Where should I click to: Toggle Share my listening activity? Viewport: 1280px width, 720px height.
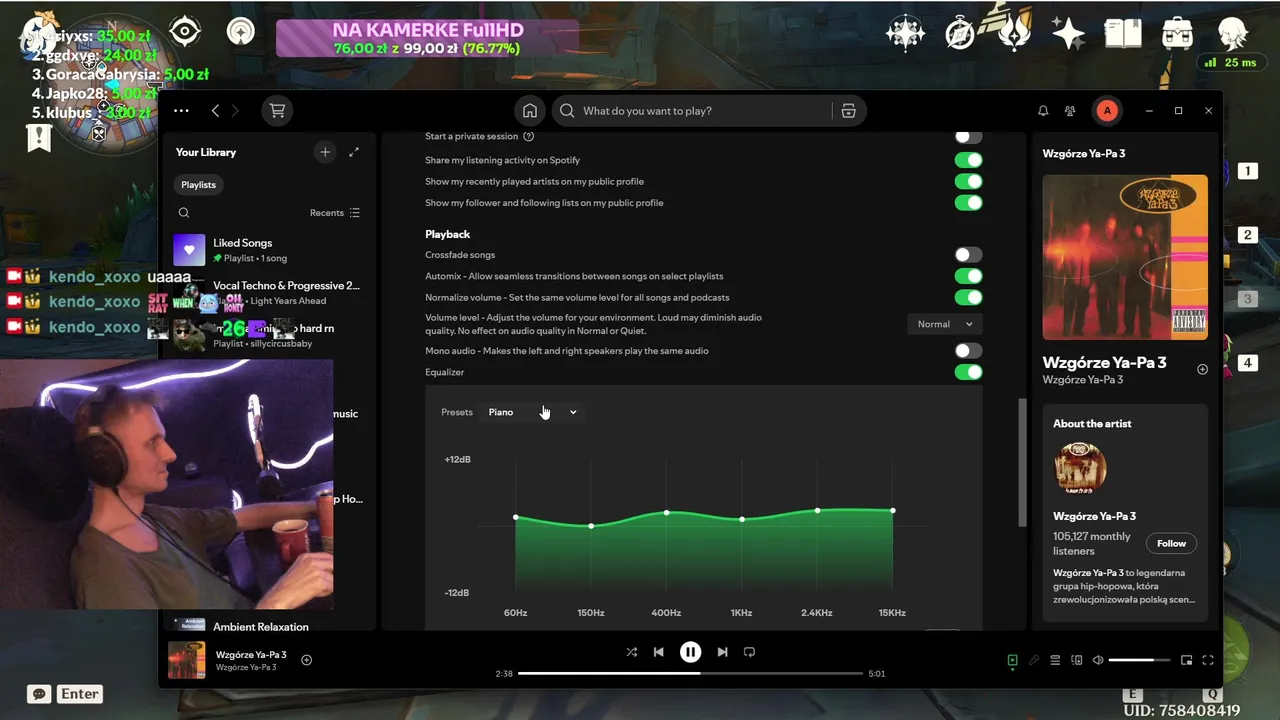pyautogui.click(x=968, y=160)
